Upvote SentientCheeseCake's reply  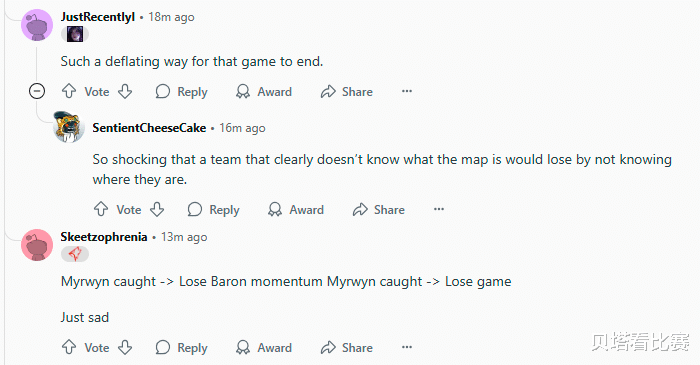point(101,209)
